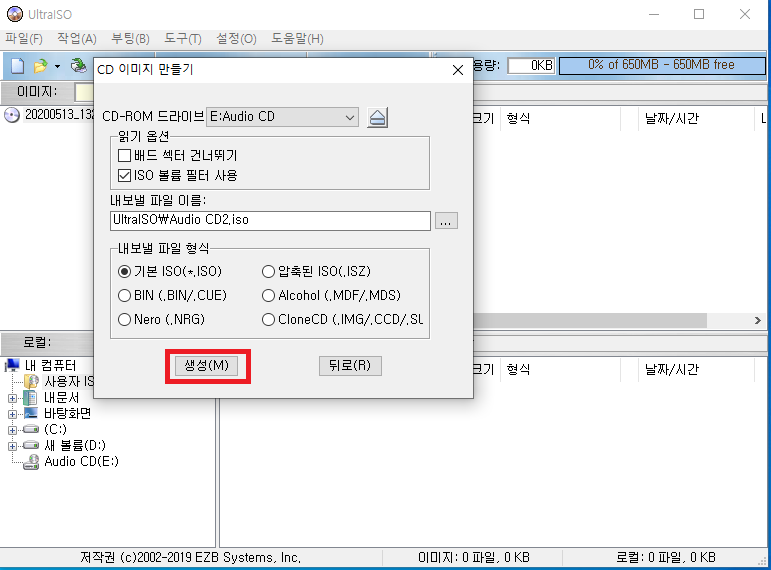The width and height of the screenshot is (771, 570).
Task: Select the (C:) drive in local tree
Action: click(x=55, y=429)
